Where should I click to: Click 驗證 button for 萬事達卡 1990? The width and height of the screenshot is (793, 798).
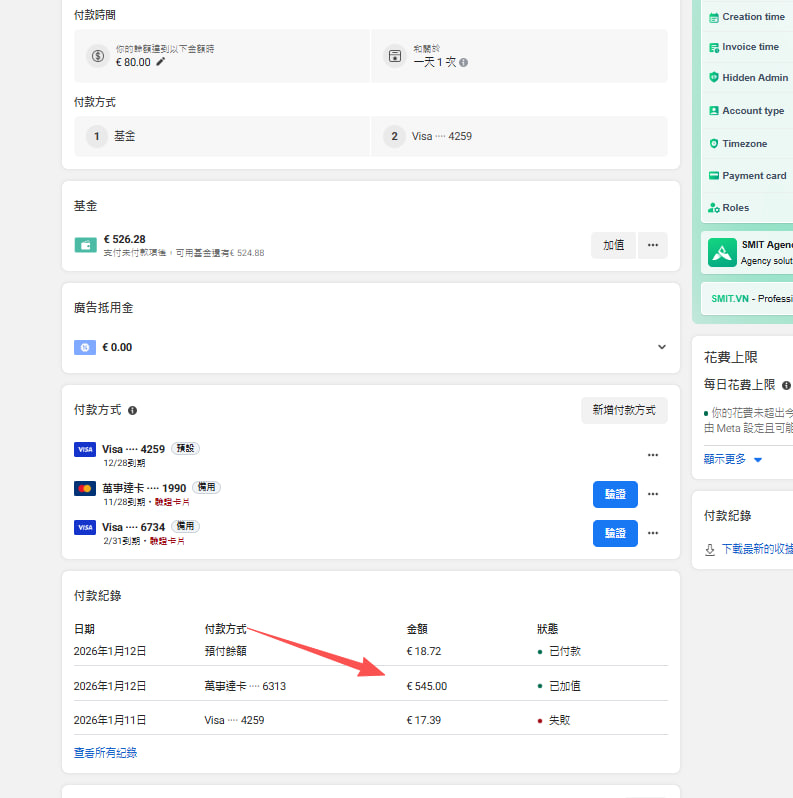pos(615,494)
